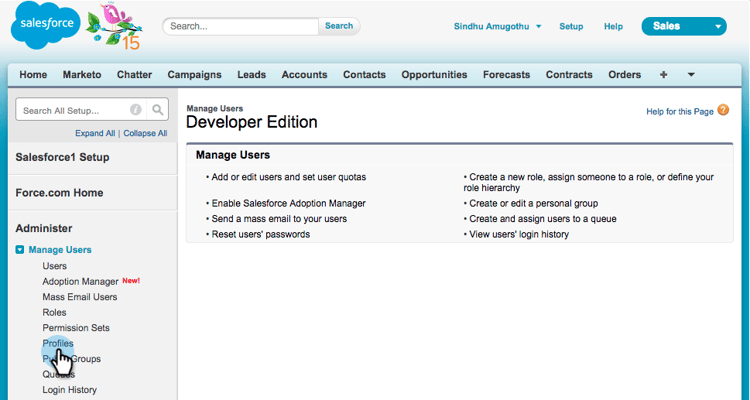Click Expand All in sidebar
This screenshot has width=750, height=400.
tap(95, 133)
